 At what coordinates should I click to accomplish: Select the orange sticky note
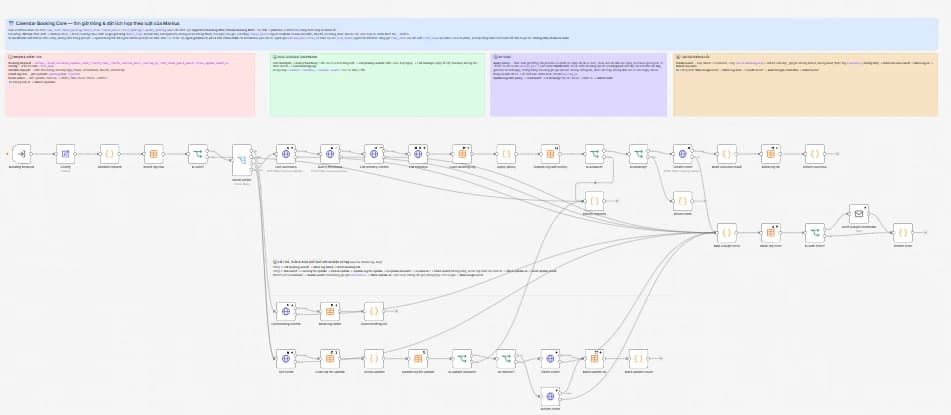805,84
